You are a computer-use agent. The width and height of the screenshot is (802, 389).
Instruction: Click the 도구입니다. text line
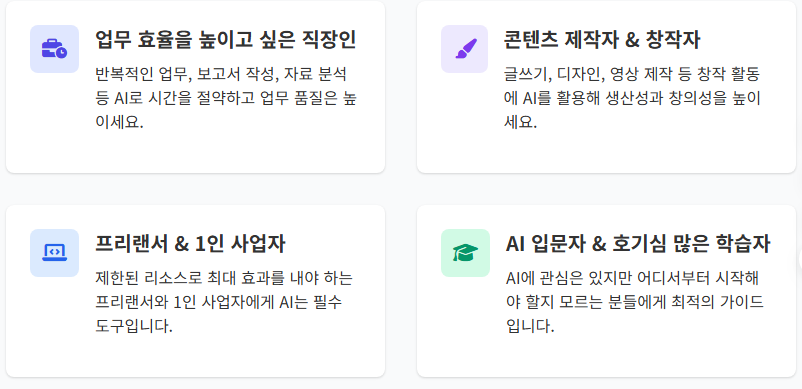(134, 326)
